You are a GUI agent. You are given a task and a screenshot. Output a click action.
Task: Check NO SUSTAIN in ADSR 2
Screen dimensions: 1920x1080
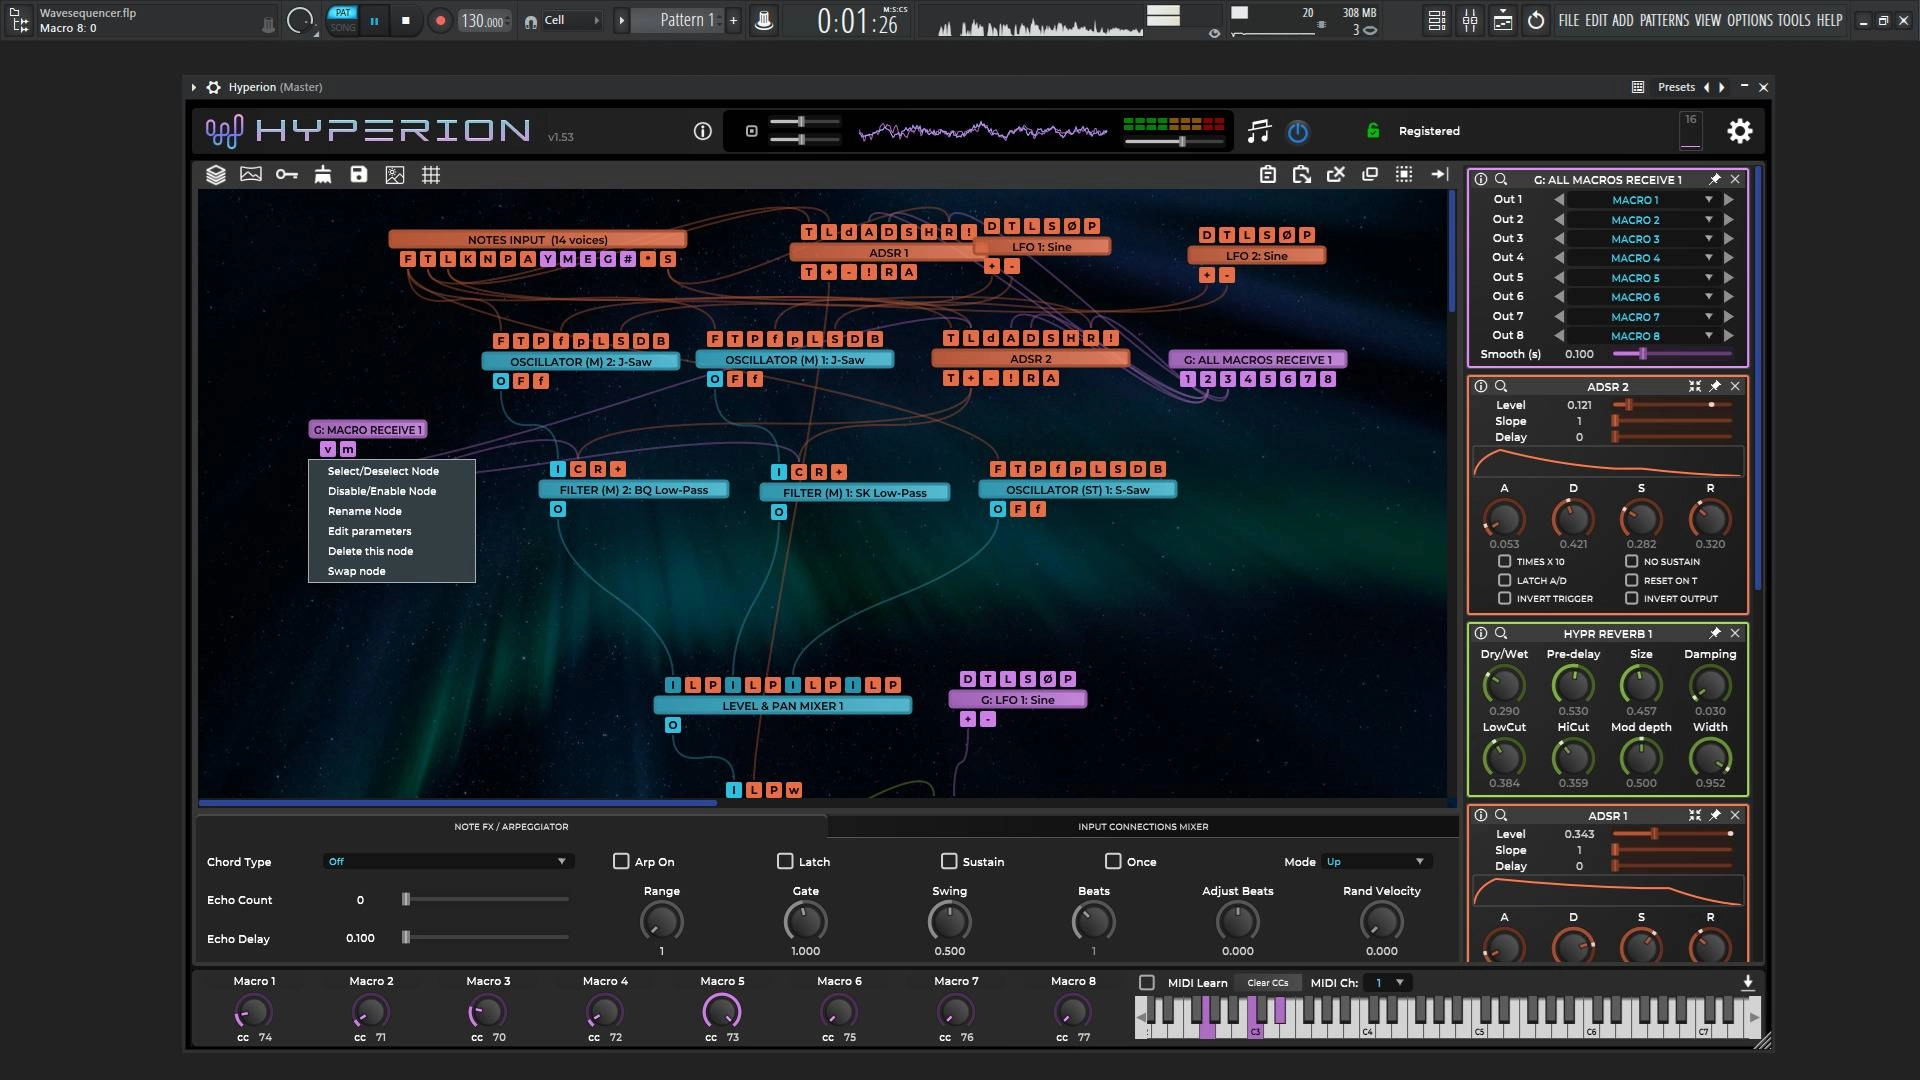[1631, 561]
